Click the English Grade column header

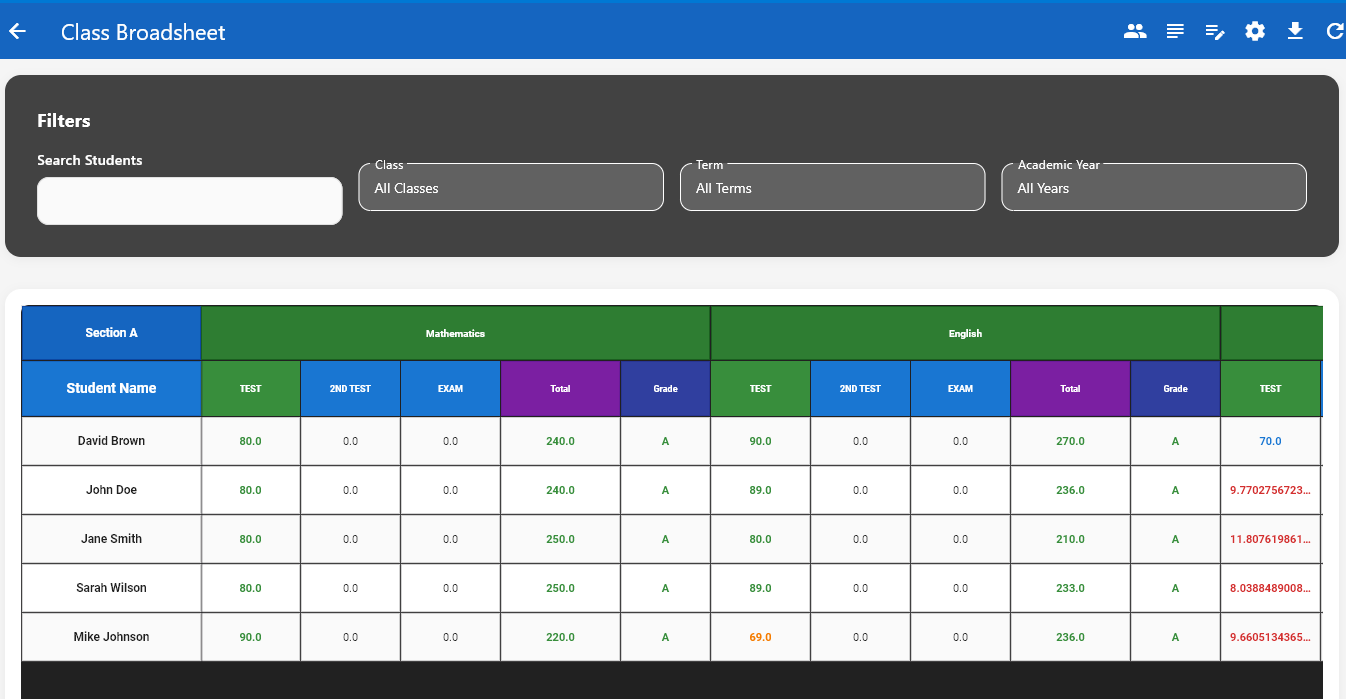(1175, 388)
